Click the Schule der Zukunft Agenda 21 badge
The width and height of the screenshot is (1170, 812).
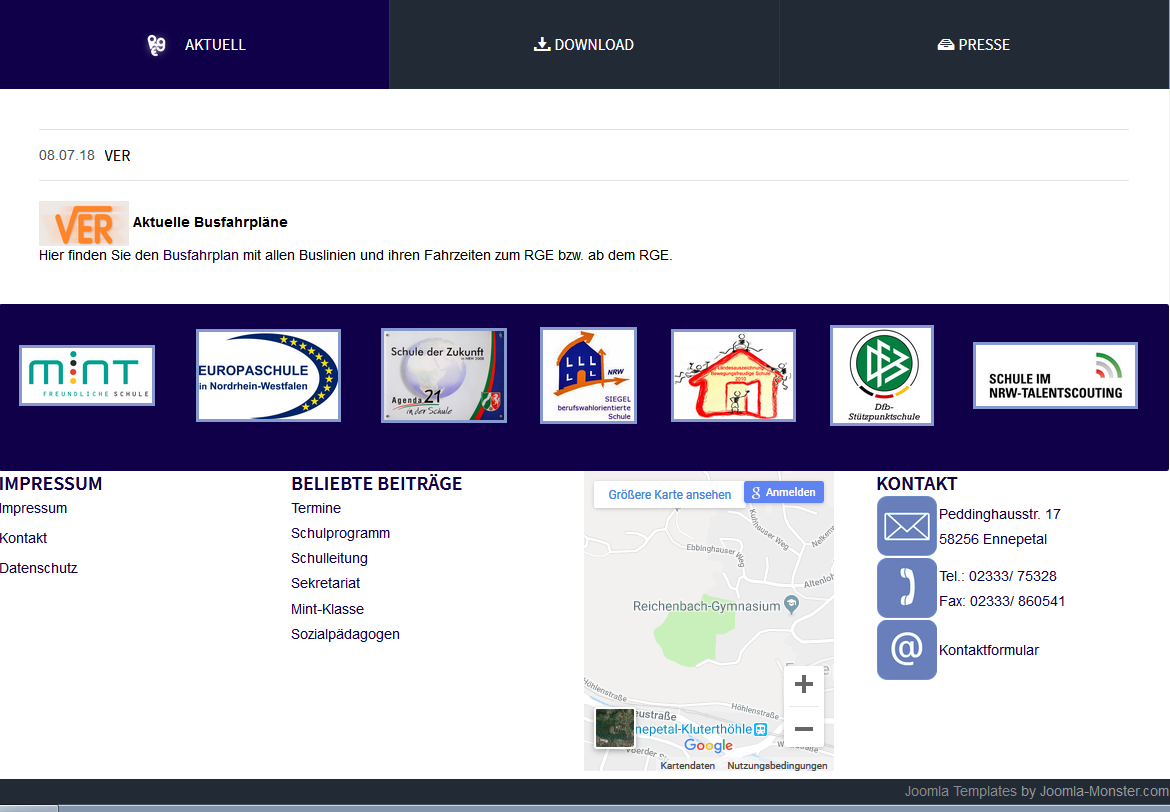(444, 375)
